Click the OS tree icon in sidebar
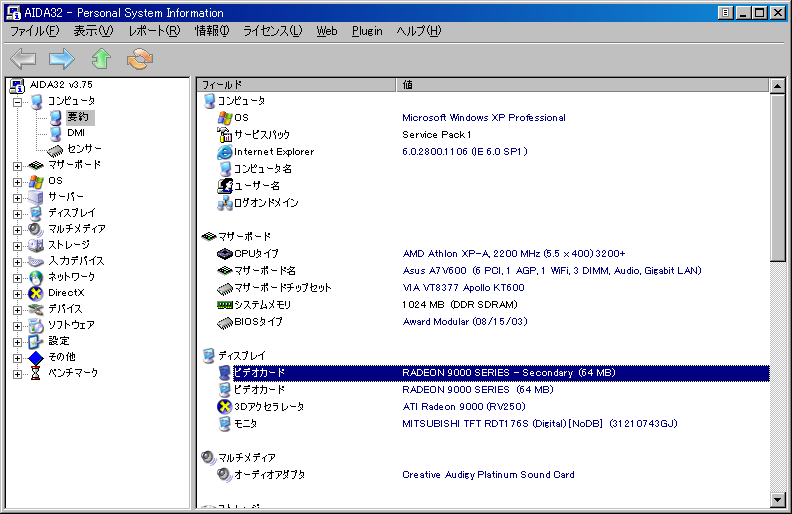Screen dimensions: 792x514 pos(36,181)
